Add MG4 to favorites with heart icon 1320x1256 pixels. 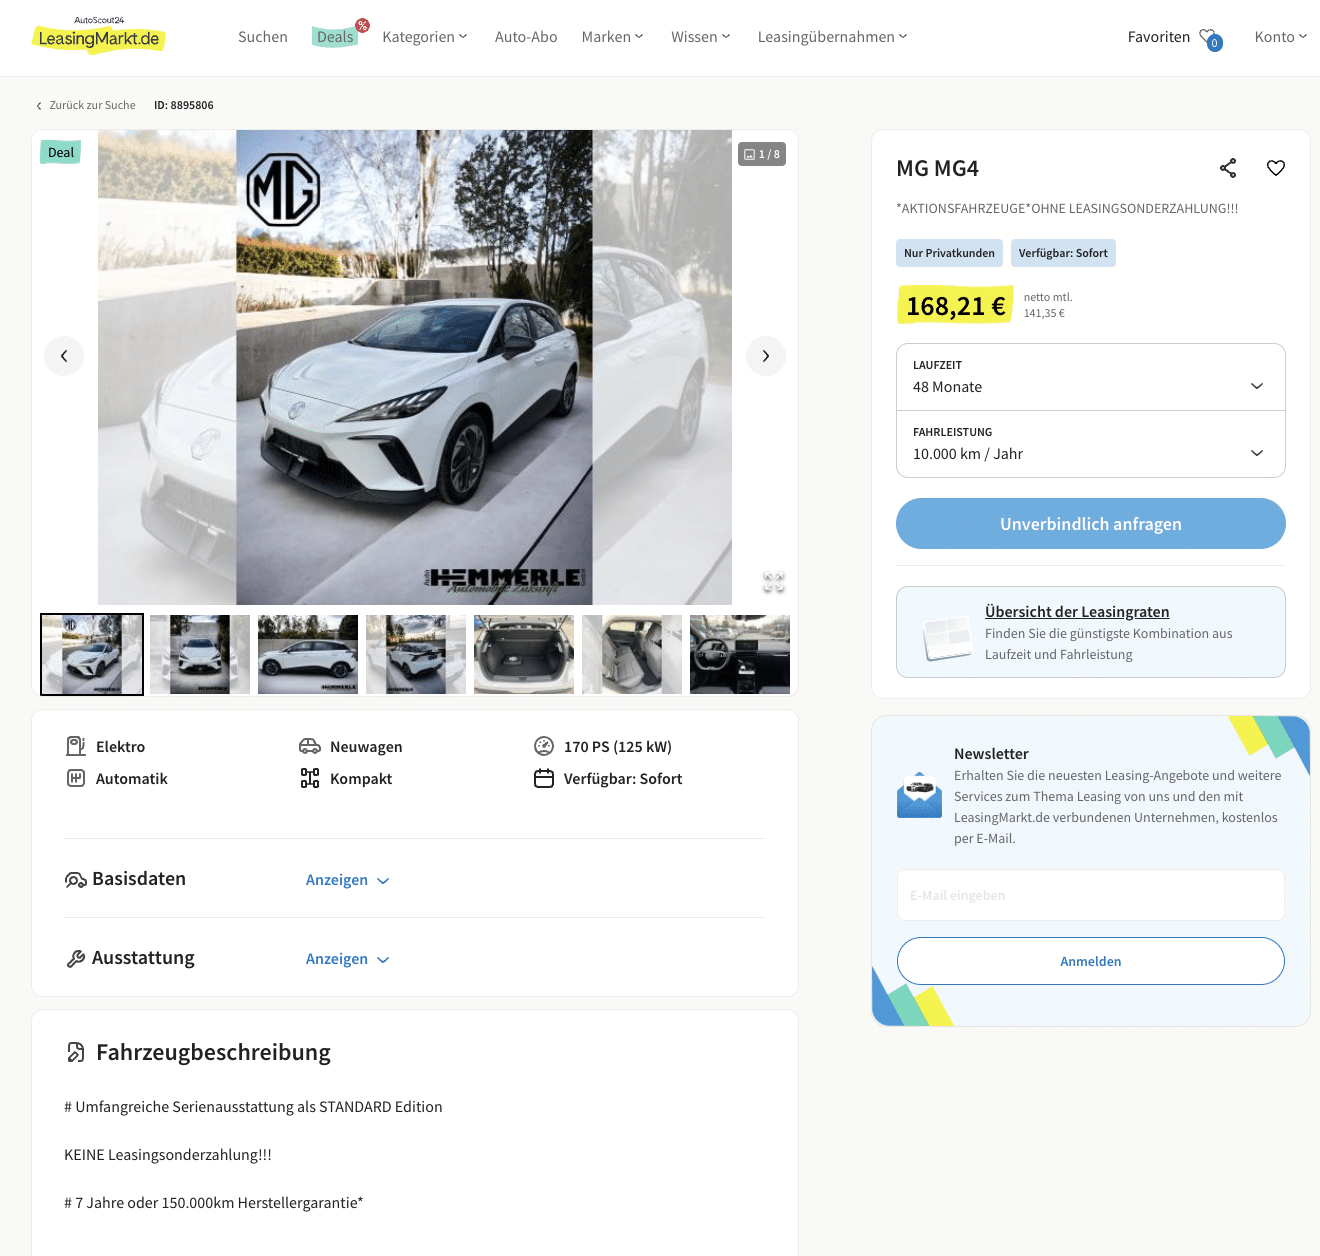pyautogui.click(x=1276, y=168)
